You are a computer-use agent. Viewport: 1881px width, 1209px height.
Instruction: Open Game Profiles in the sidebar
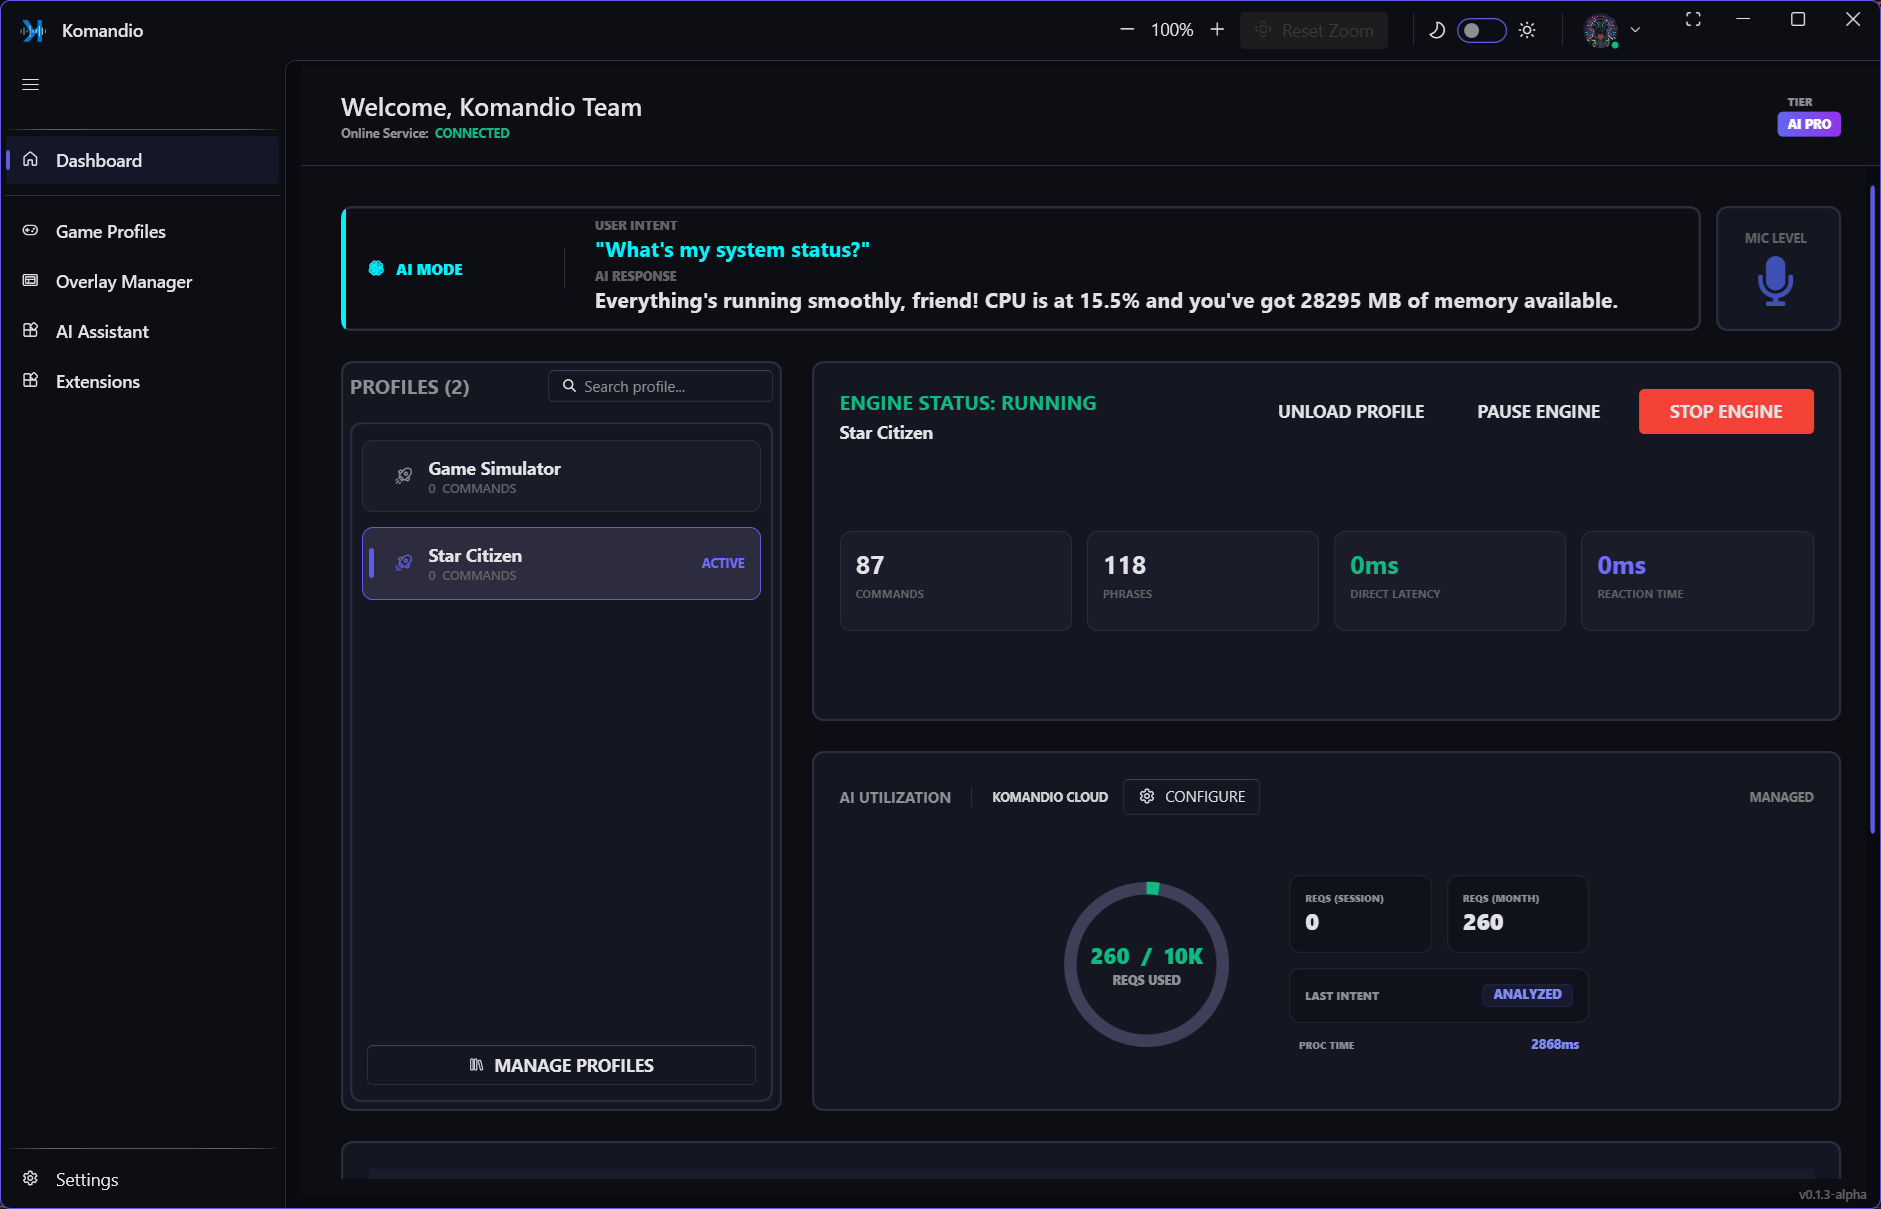[110, 232]
